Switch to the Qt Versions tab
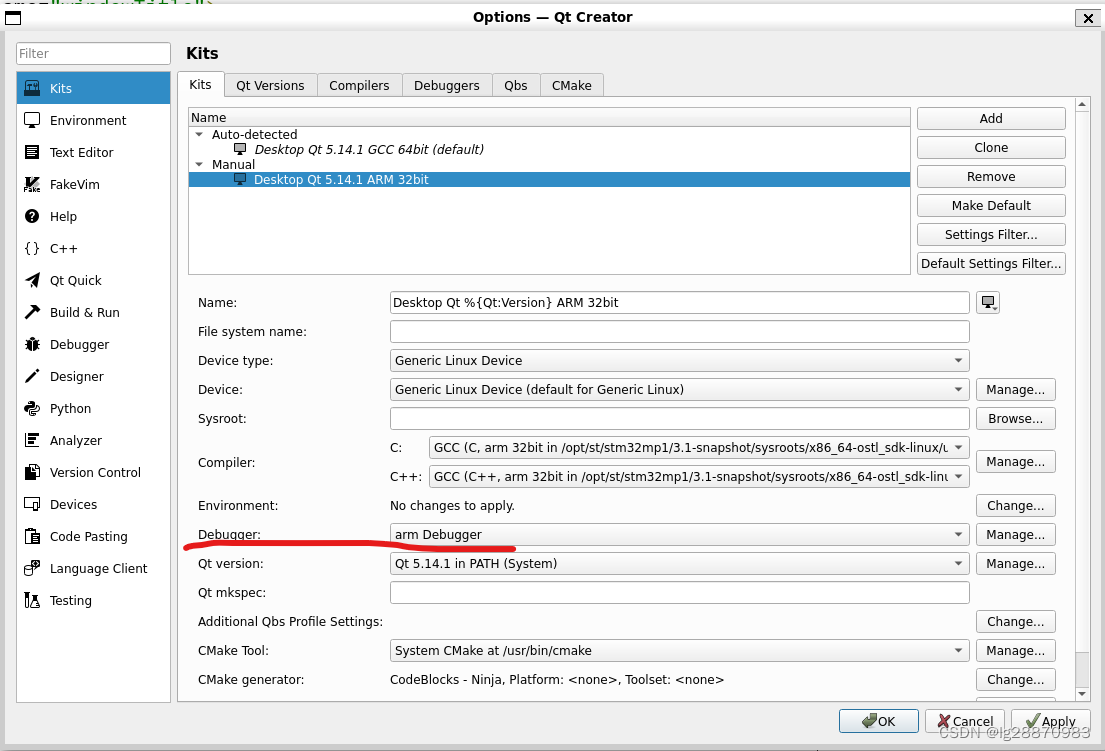The image size is (1105, 751). 270,85
